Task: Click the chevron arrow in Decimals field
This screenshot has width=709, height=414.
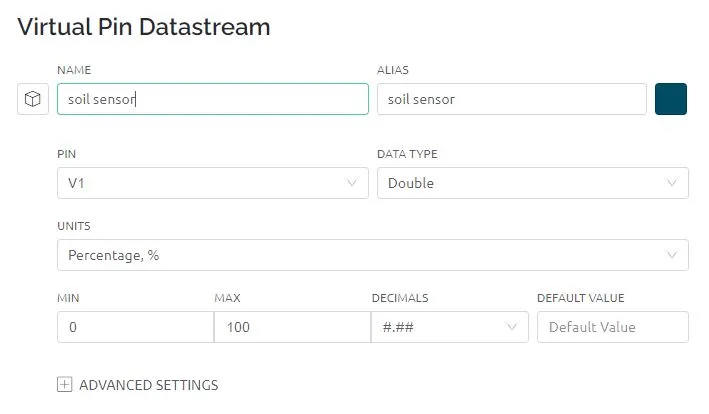Action: pyautogui.click(x=511, y=327)
